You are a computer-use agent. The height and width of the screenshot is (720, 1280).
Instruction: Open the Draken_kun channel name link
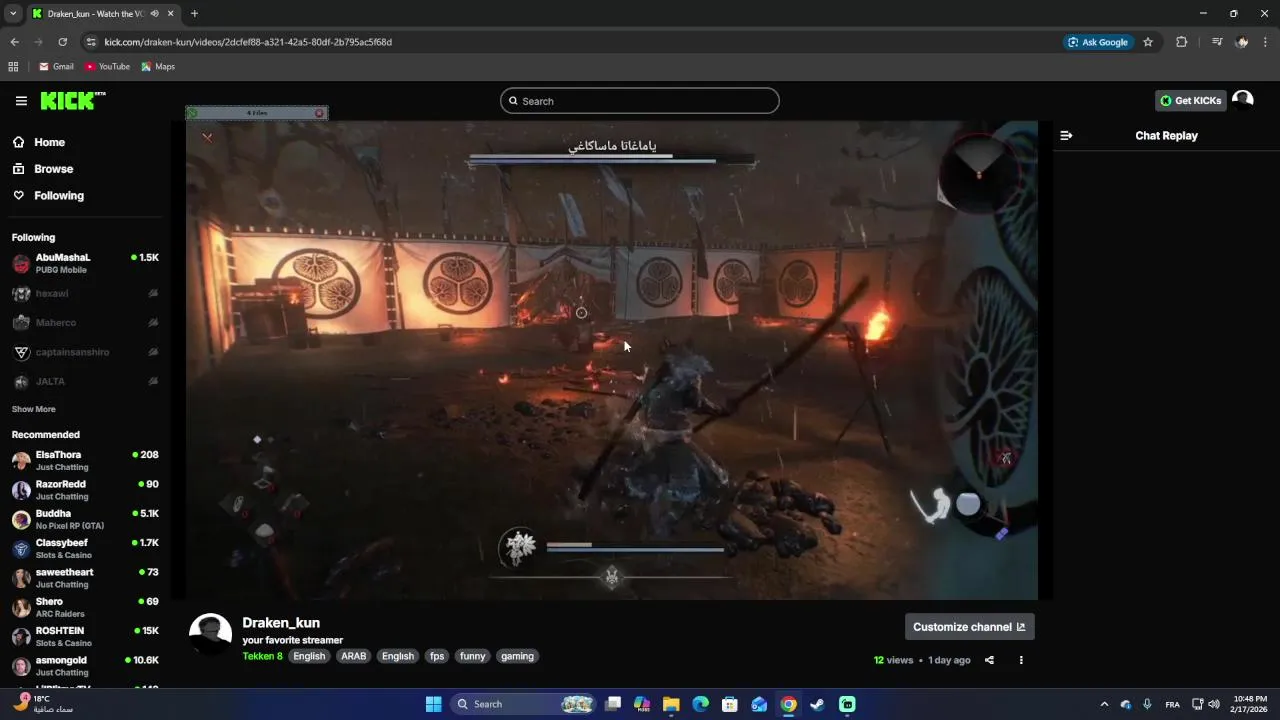click(281, 623)
